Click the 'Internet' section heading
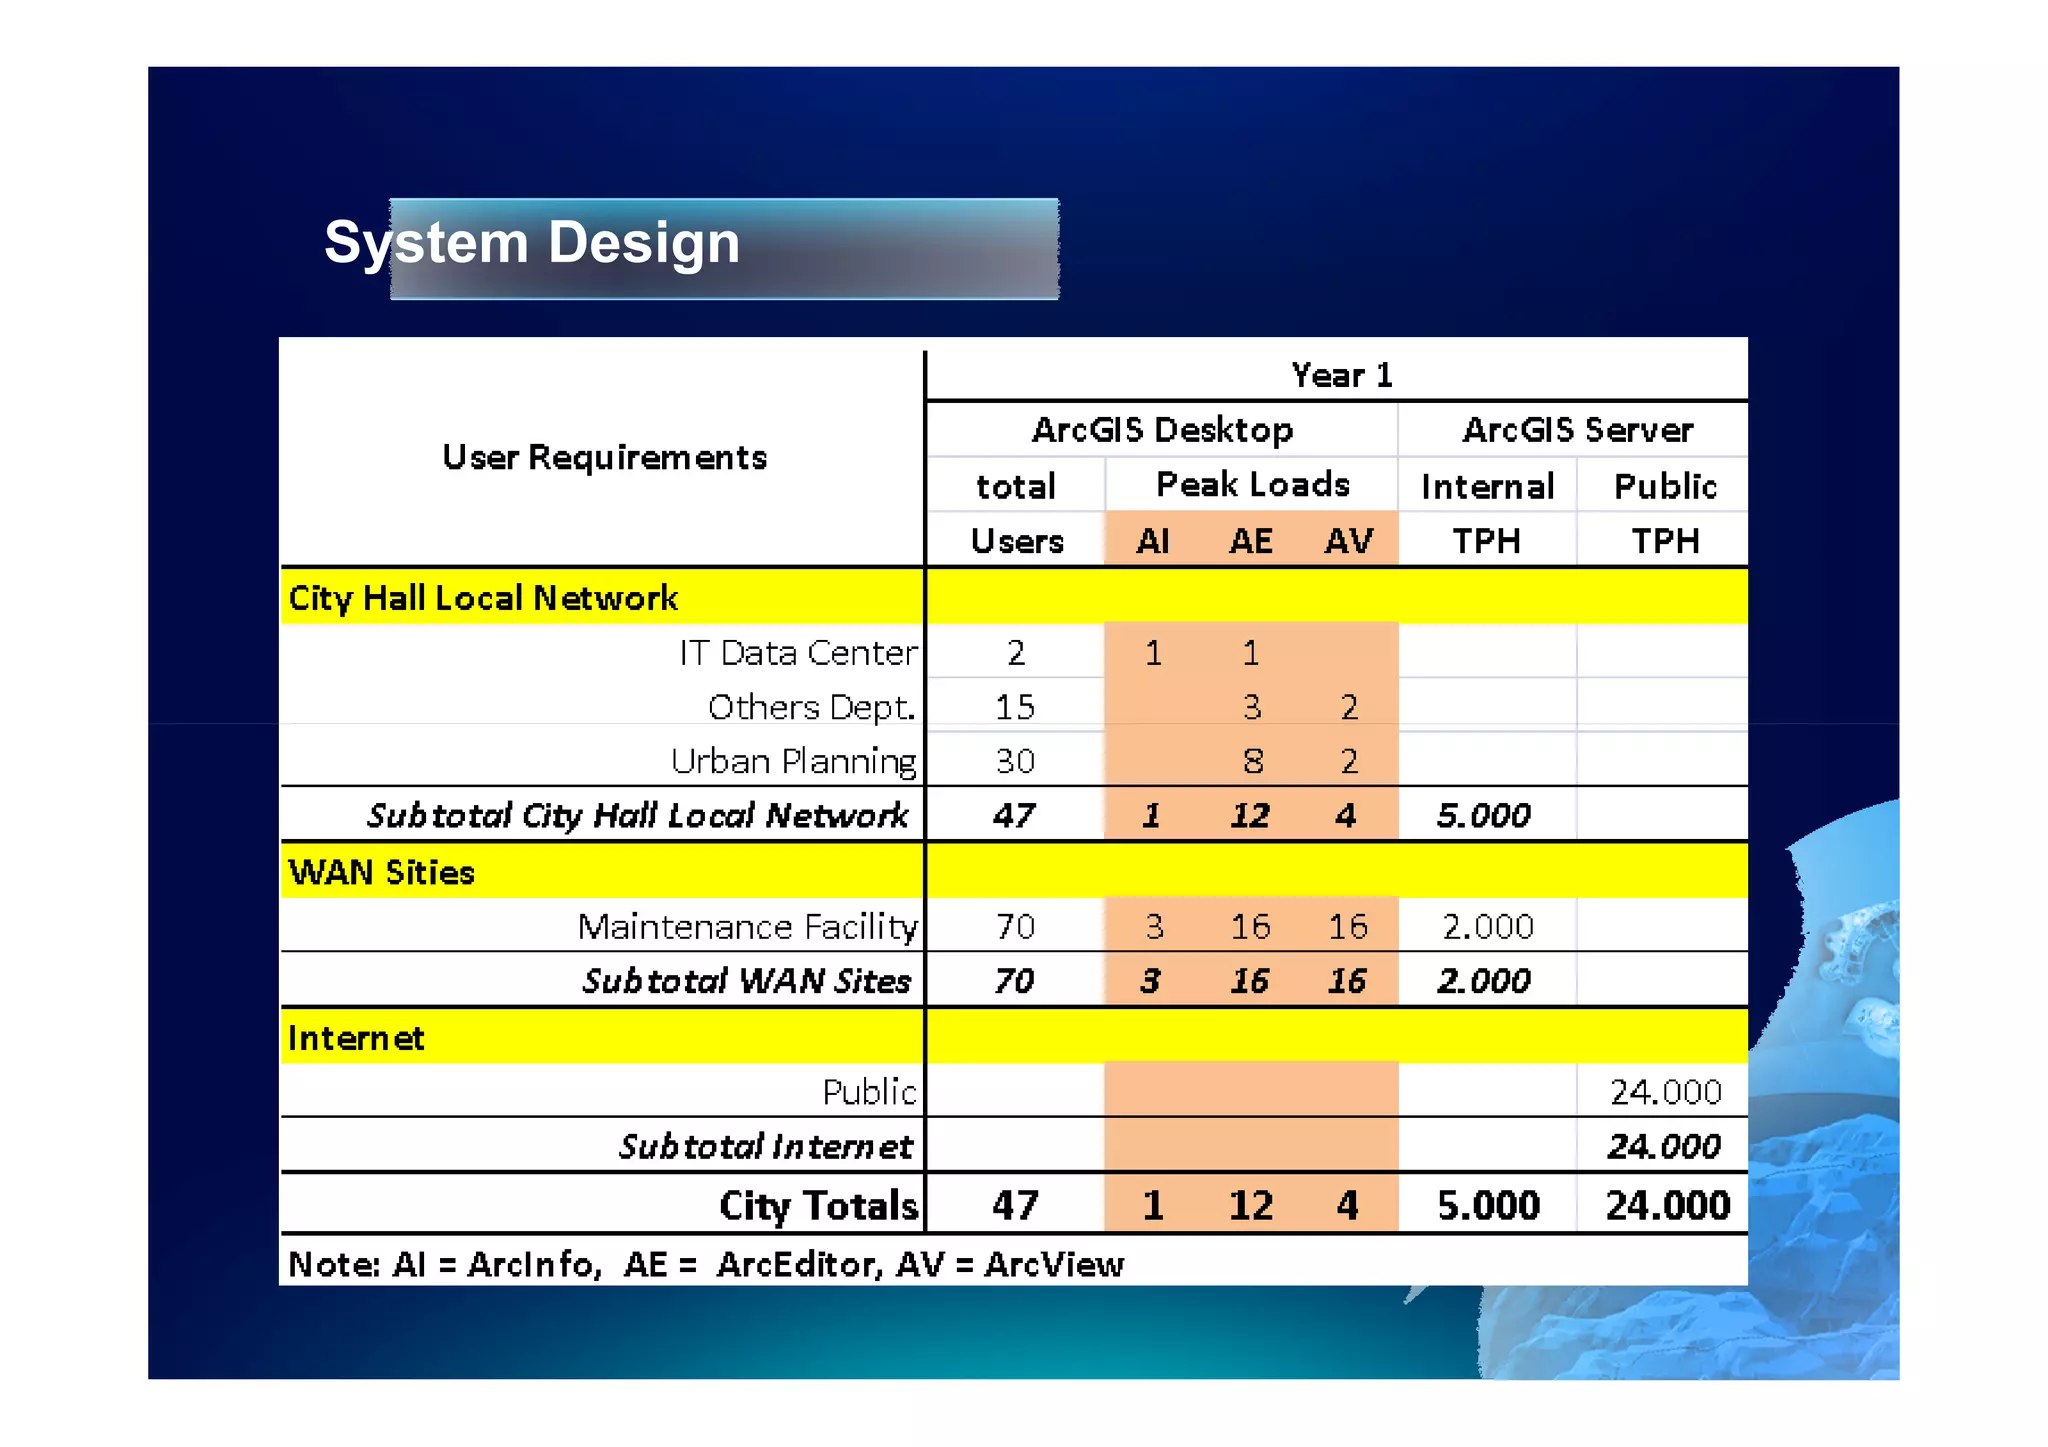 pos(356,1038)
